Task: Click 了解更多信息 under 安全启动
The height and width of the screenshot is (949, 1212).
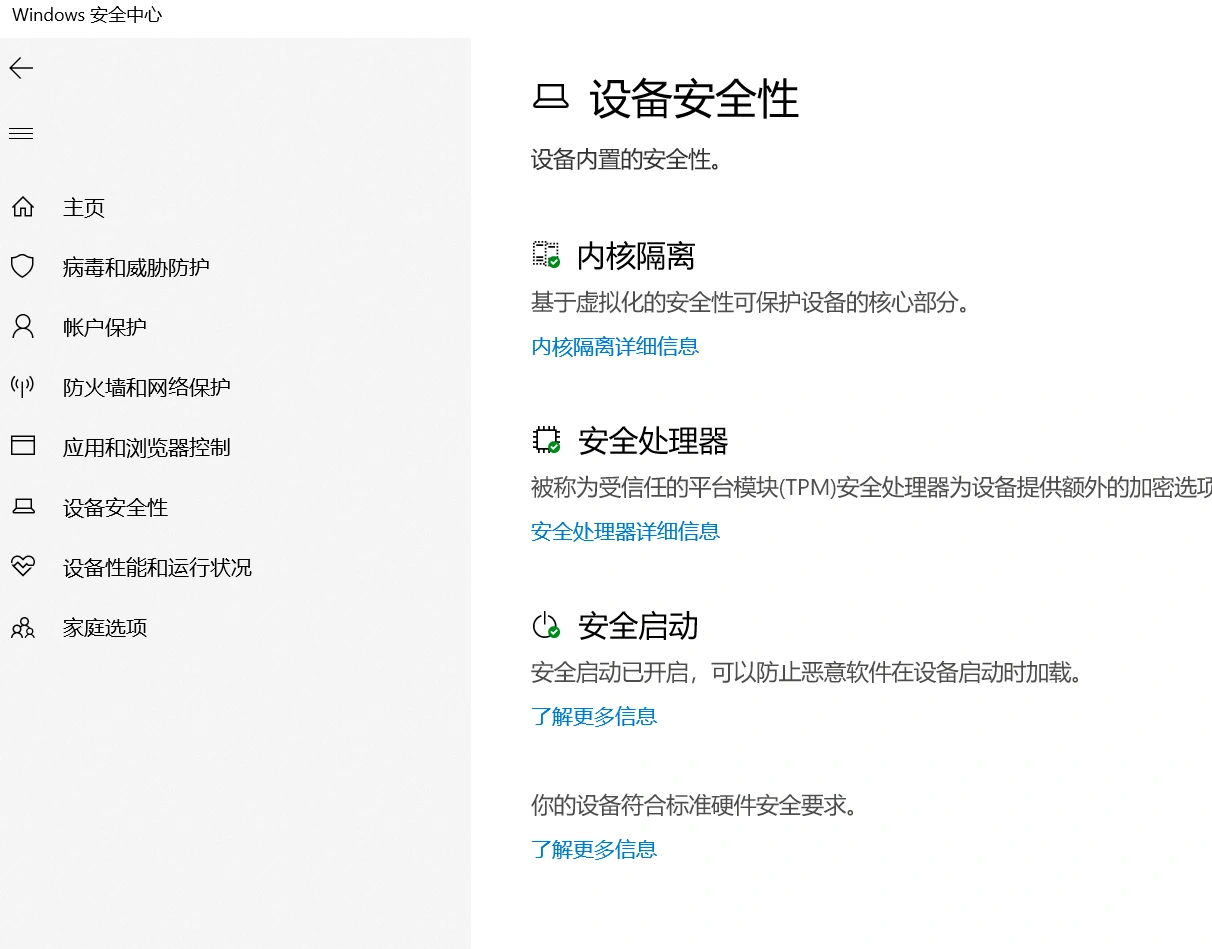Action: click(594, 716)
